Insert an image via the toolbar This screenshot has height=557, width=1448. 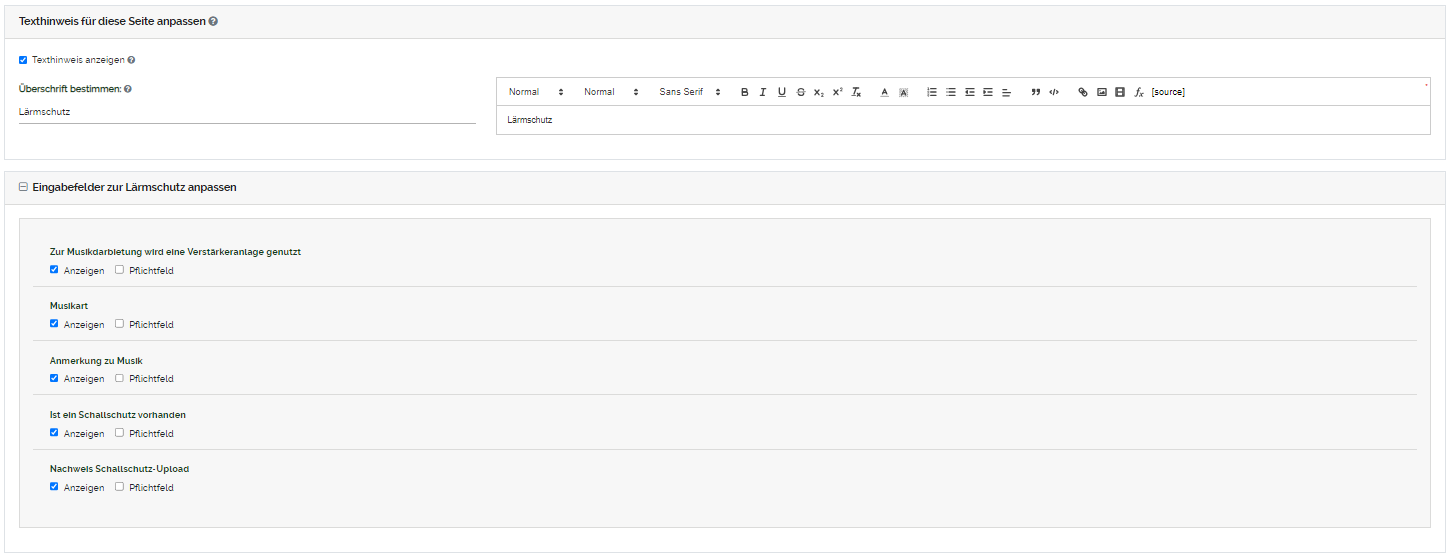click(1101, 92)
